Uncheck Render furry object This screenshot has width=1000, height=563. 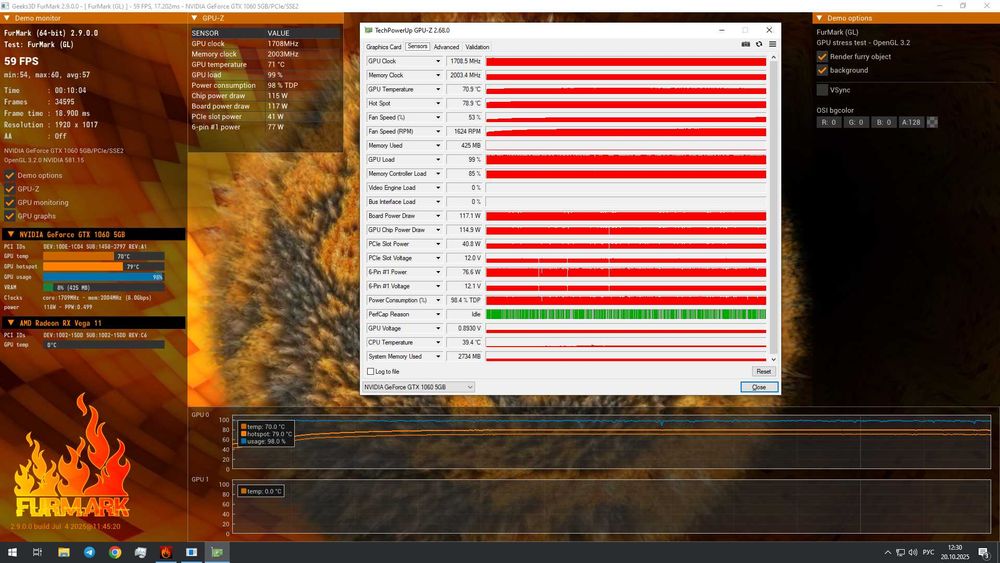822,57
